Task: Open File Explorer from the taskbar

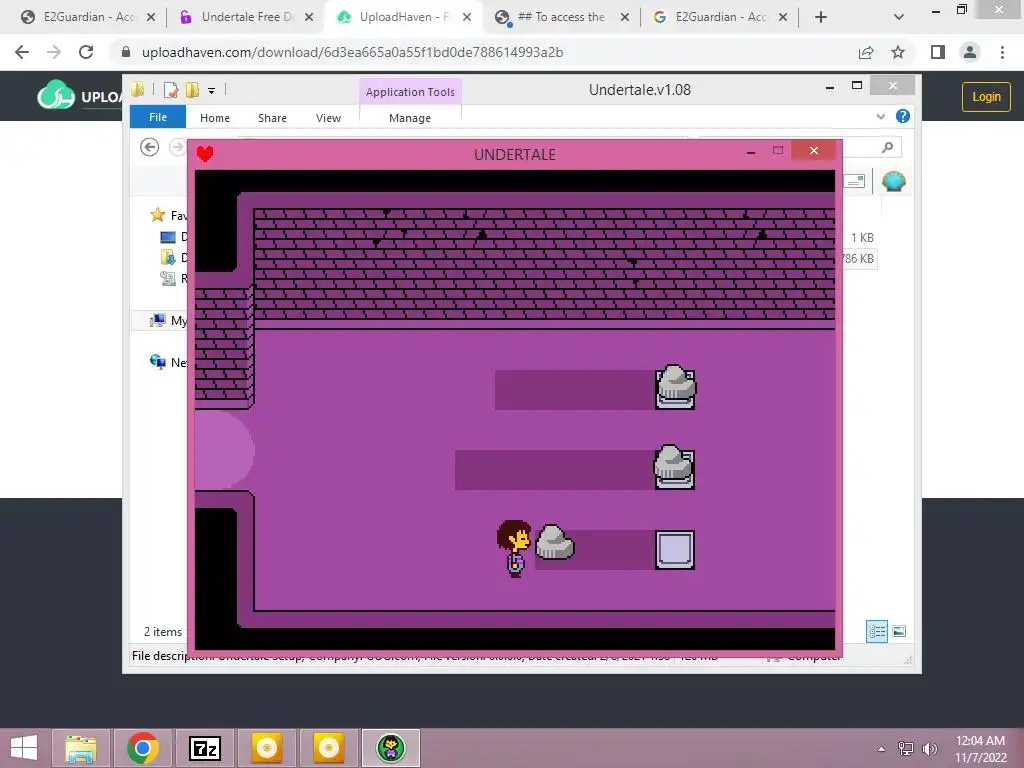Action: 81,748
